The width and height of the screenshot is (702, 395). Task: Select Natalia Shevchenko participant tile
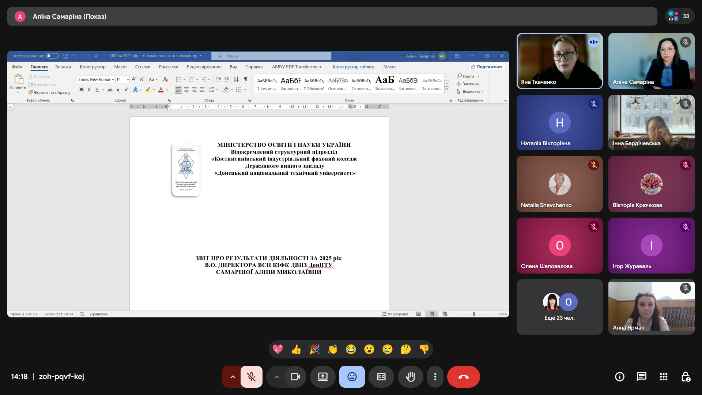click(x=560, y=184)
